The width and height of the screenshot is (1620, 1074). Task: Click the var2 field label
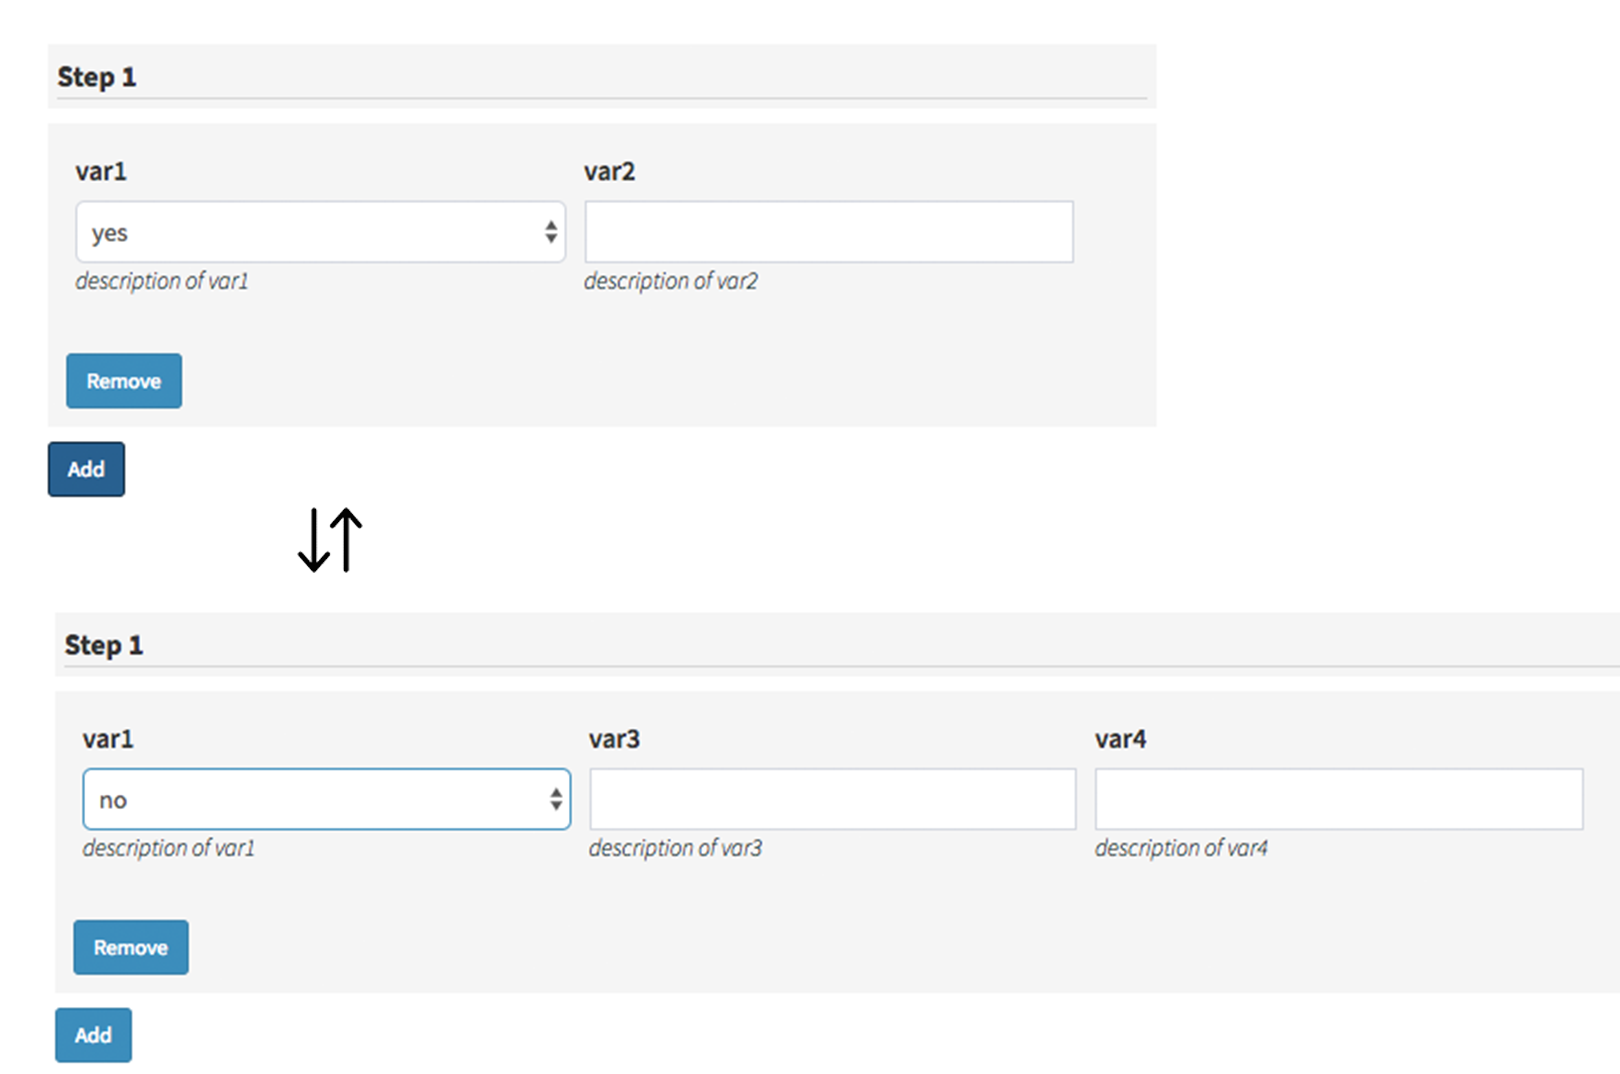click(610, 171)
